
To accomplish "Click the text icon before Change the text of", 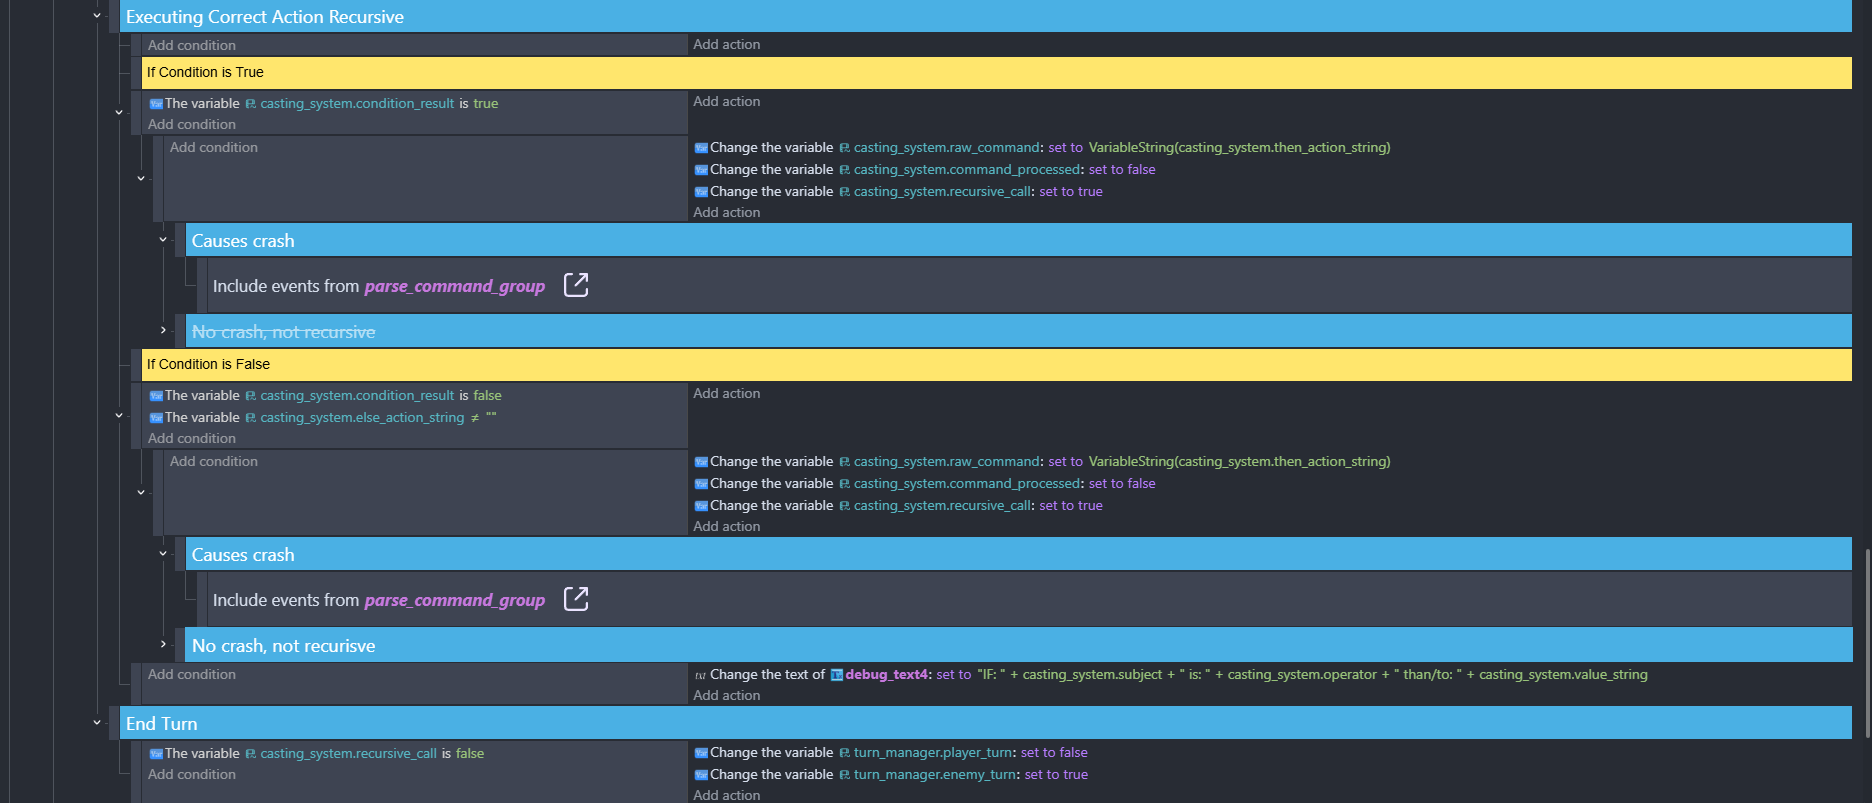I will (x=700, y=675).
